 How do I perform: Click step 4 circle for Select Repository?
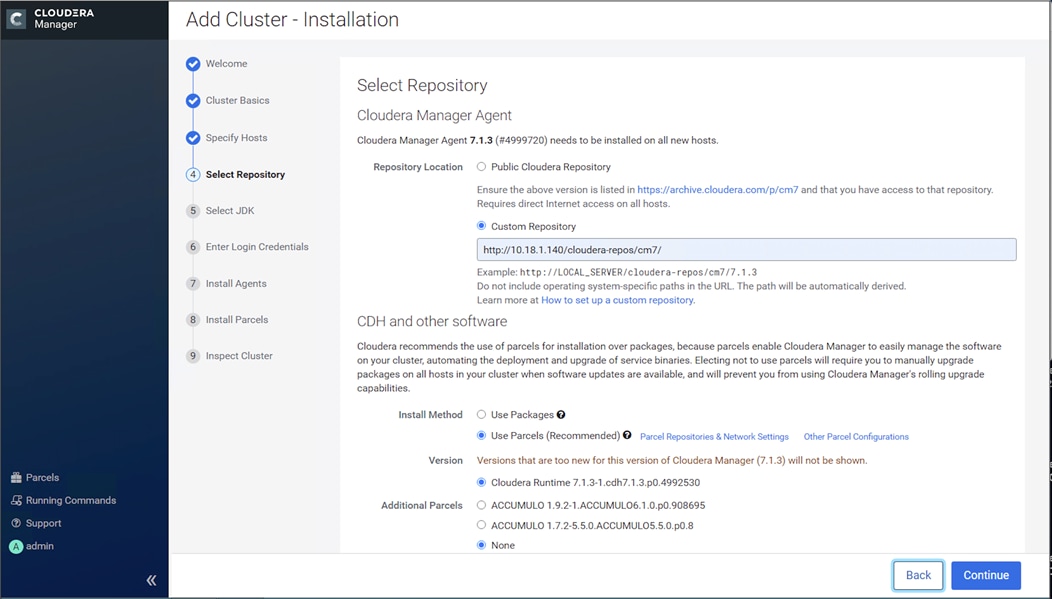coord(193,174)
